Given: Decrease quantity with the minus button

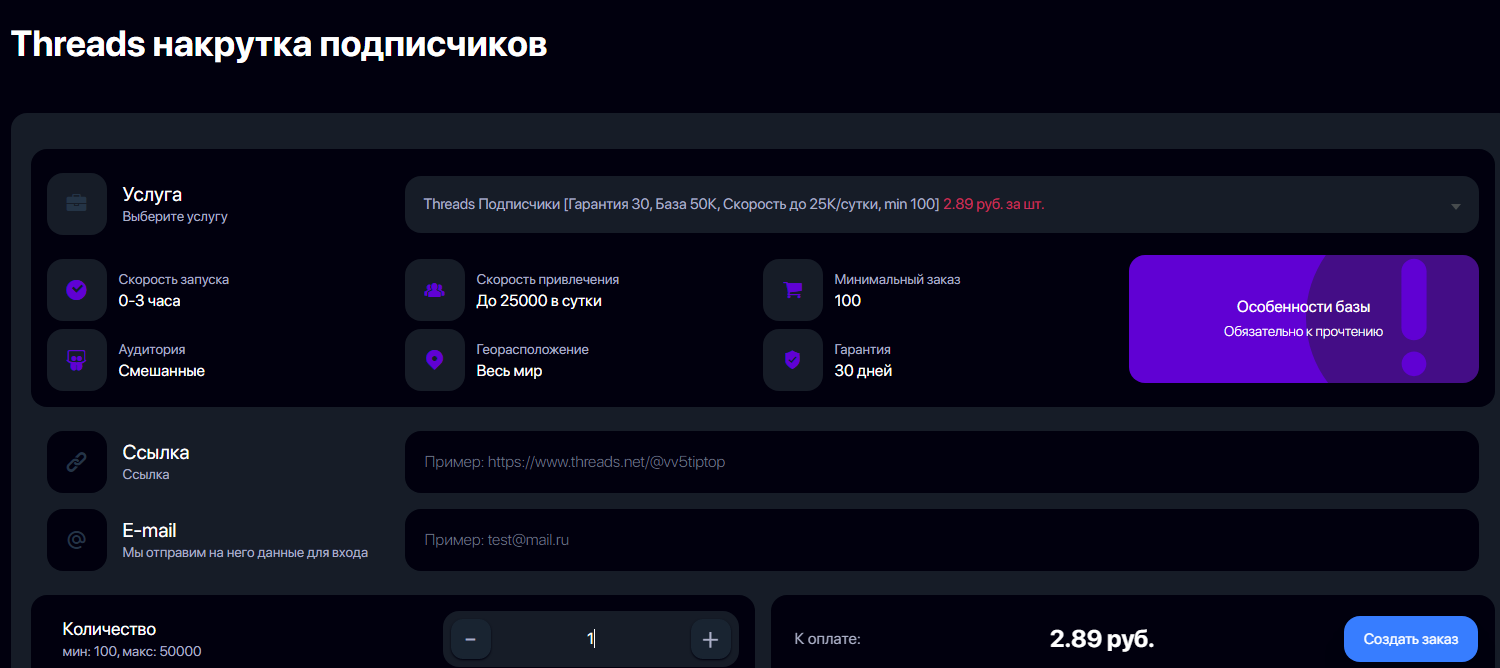Looking at the screenshot, I should [471, 640].
